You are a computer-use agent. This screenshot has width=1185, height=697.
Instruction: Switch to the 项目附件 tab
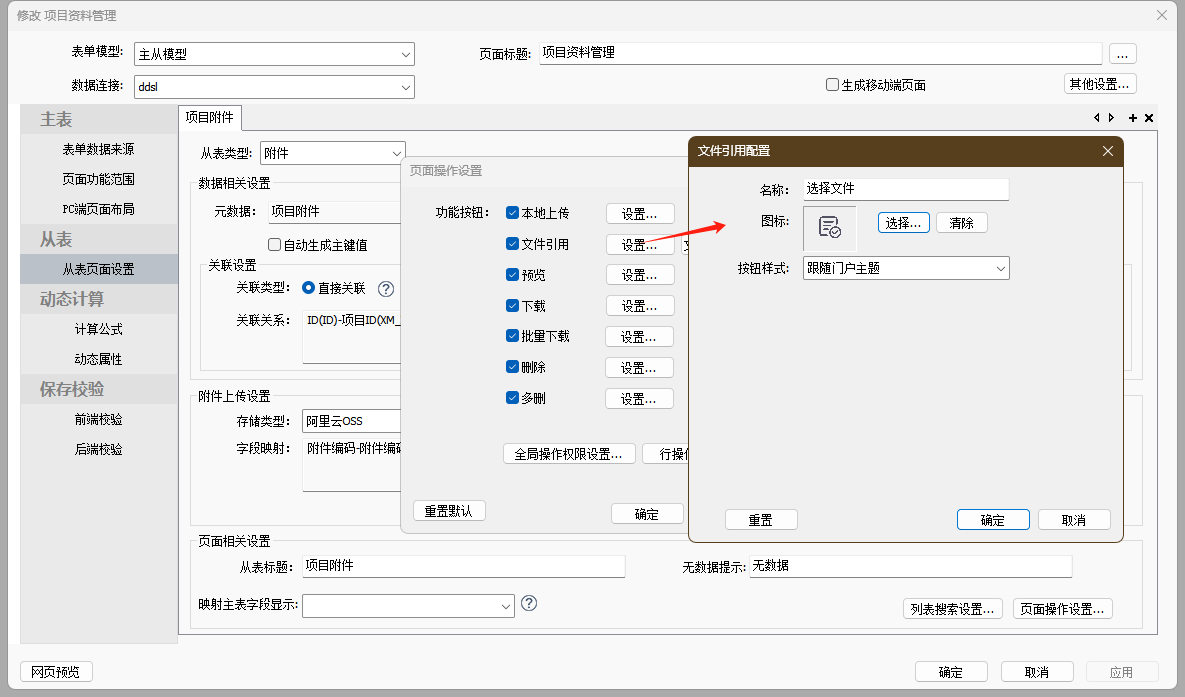coord(210,118)
